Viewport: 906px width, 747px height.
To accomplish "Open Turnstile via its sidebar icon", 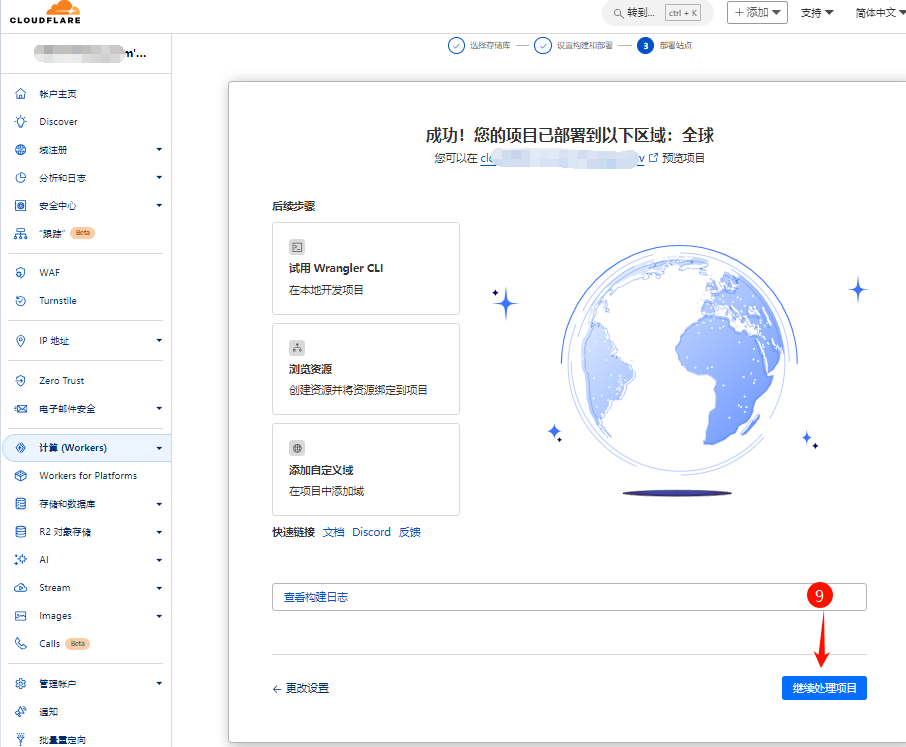I will [20, 301].
